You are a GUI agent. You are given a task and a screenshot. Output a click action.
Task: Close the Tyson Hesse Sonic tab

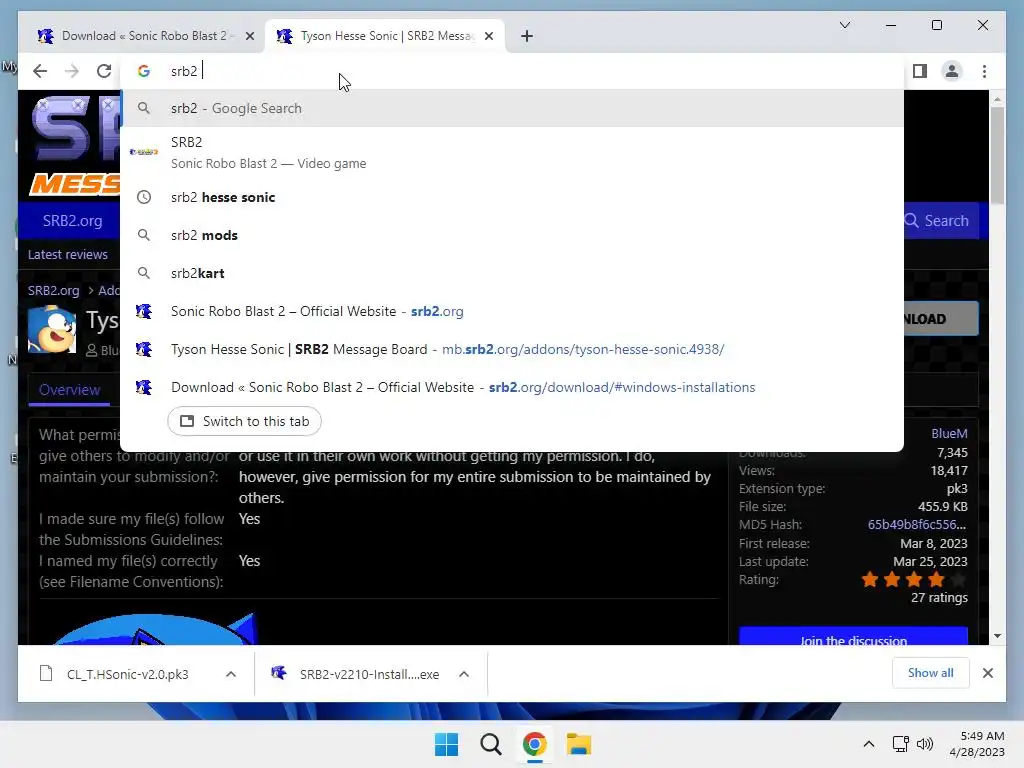[x=489, y=36]
